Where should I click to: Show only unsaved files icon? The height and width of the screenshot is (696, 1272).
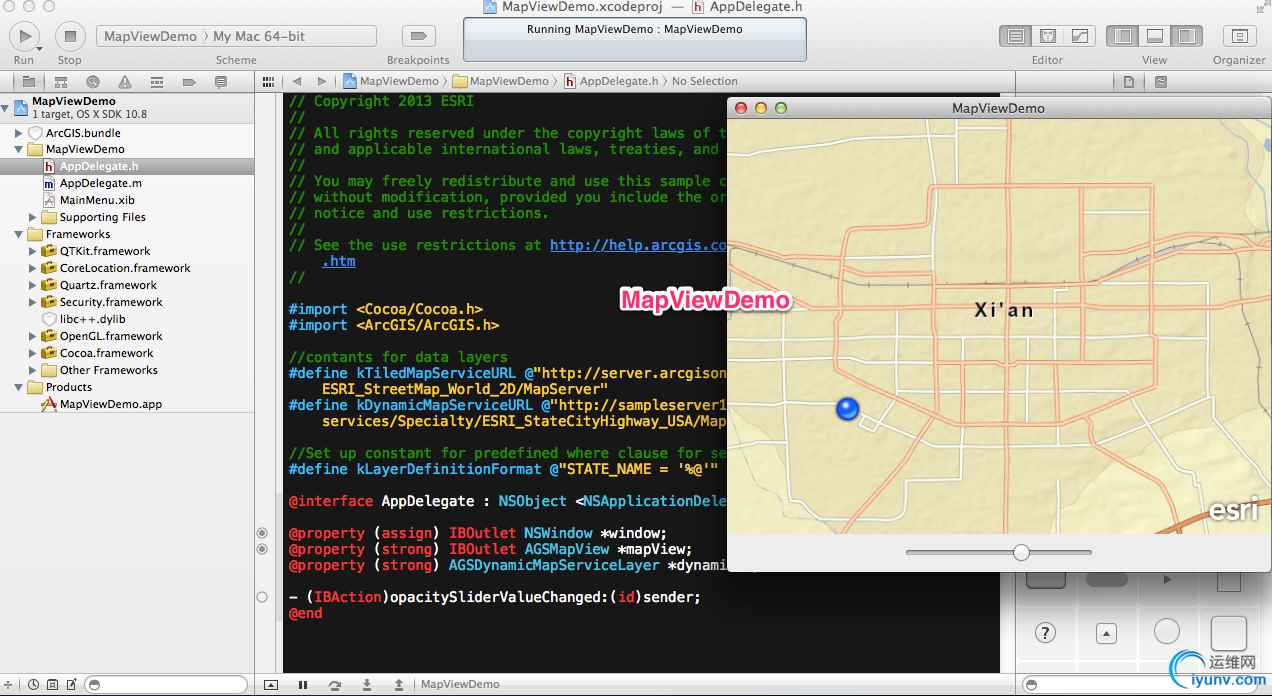point(70,685)
